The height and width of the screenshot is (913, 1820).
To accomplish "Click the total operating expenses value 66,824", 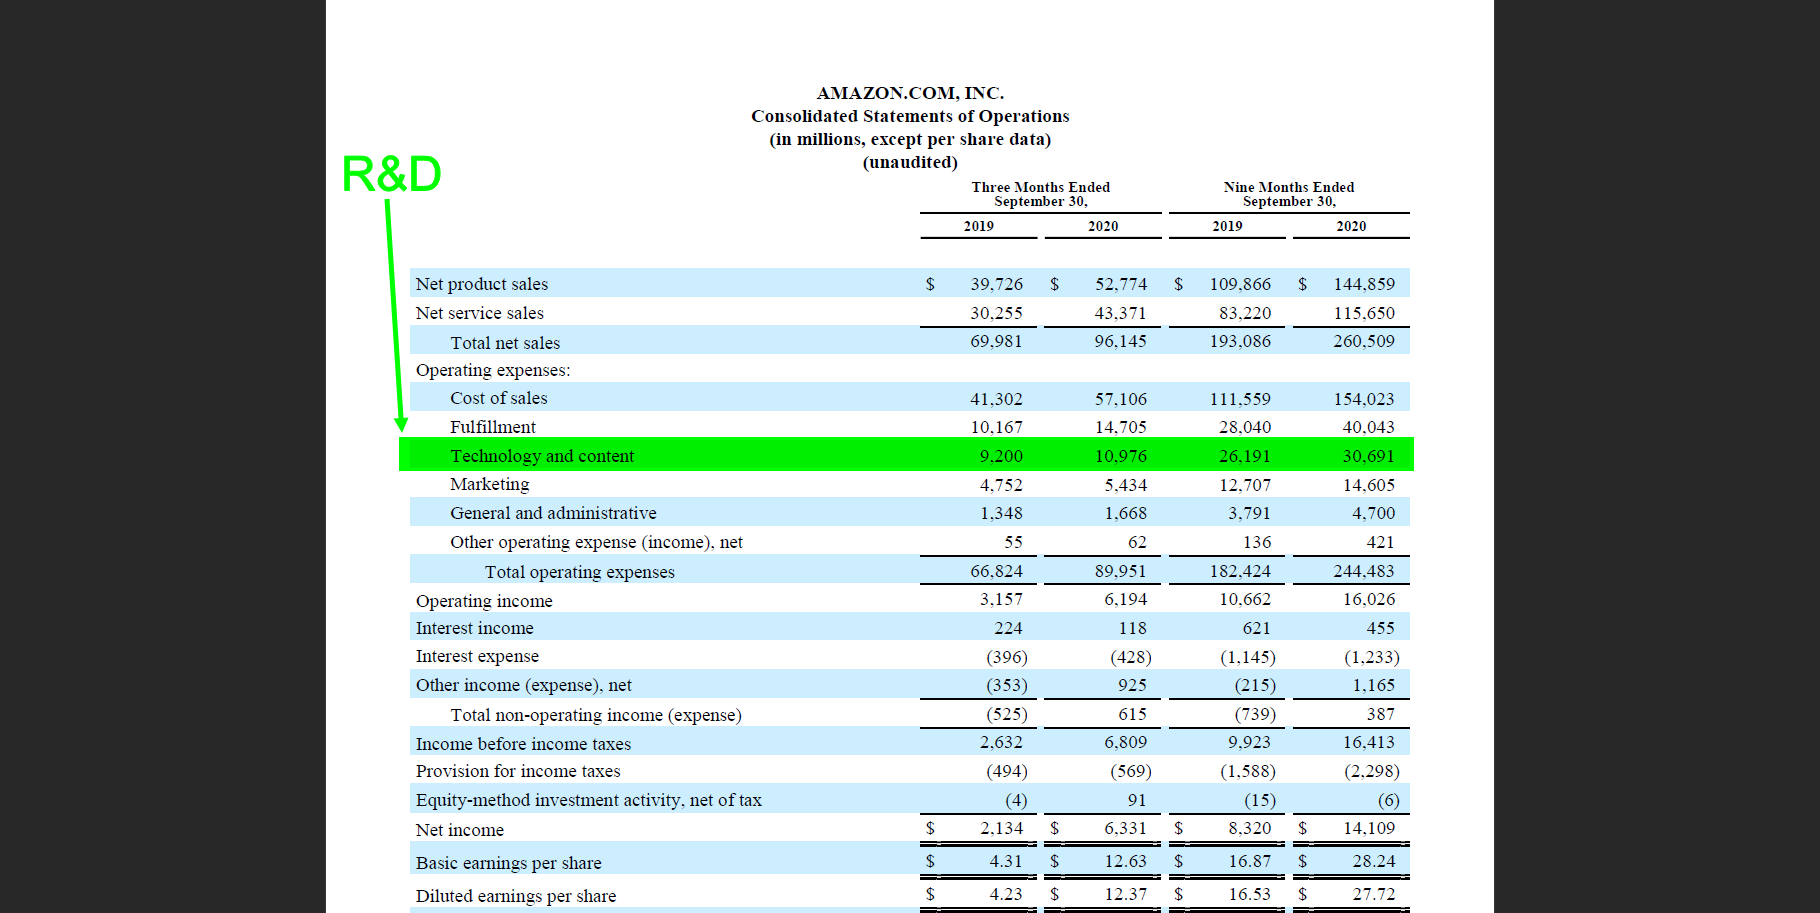I will 997,571.
